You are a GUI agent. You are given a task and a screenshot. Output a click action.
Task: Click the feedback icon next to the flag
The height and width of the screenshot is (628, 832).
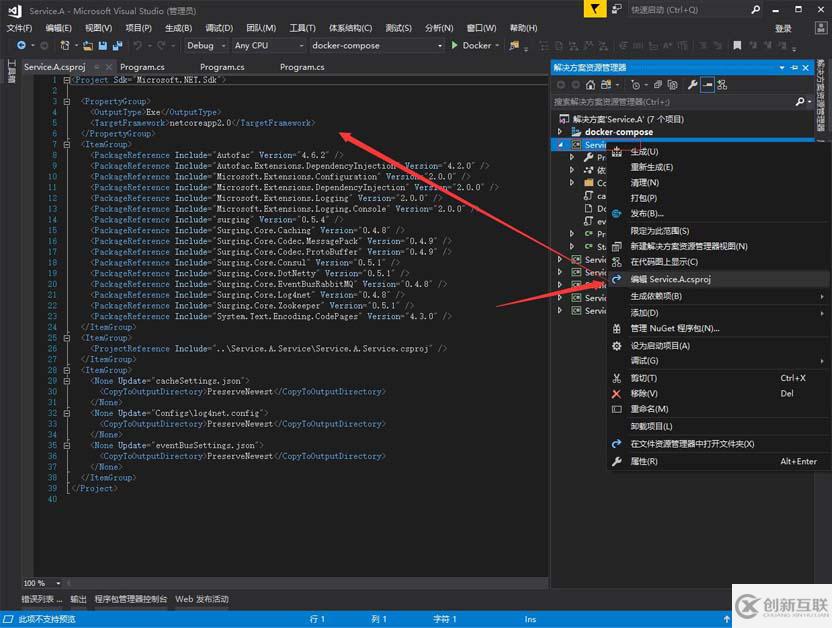tap(616, 9)
